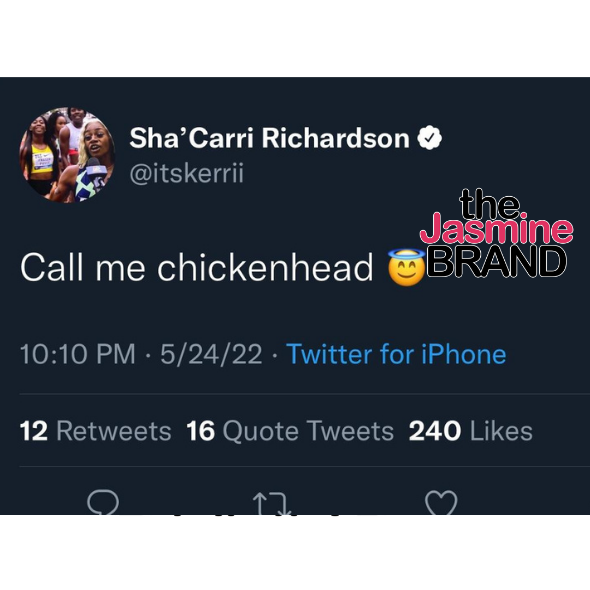Viewport: 590px width, 590px height.
Task: Click the divider line above the retweet counts
Action: click(x=304, y=394)
